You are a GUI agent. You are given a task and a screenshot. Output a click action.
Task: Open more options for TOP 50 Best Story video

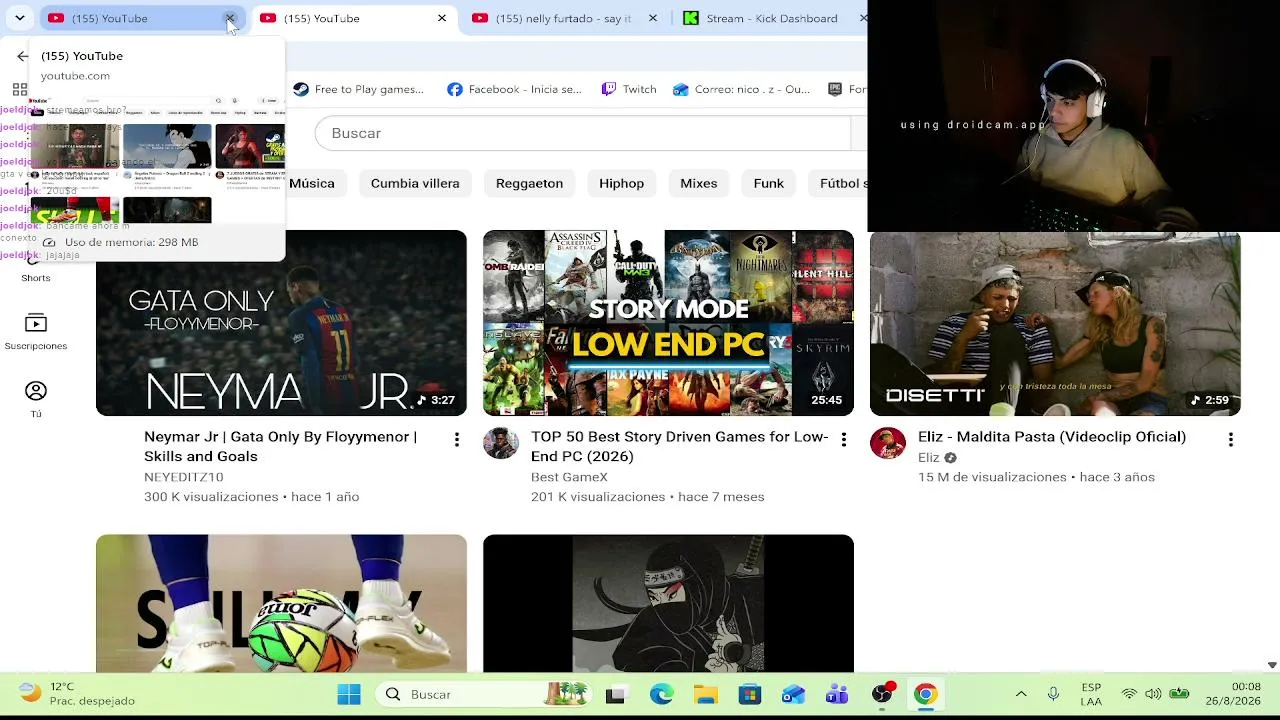pyautogui.click(x=844, y=440)
